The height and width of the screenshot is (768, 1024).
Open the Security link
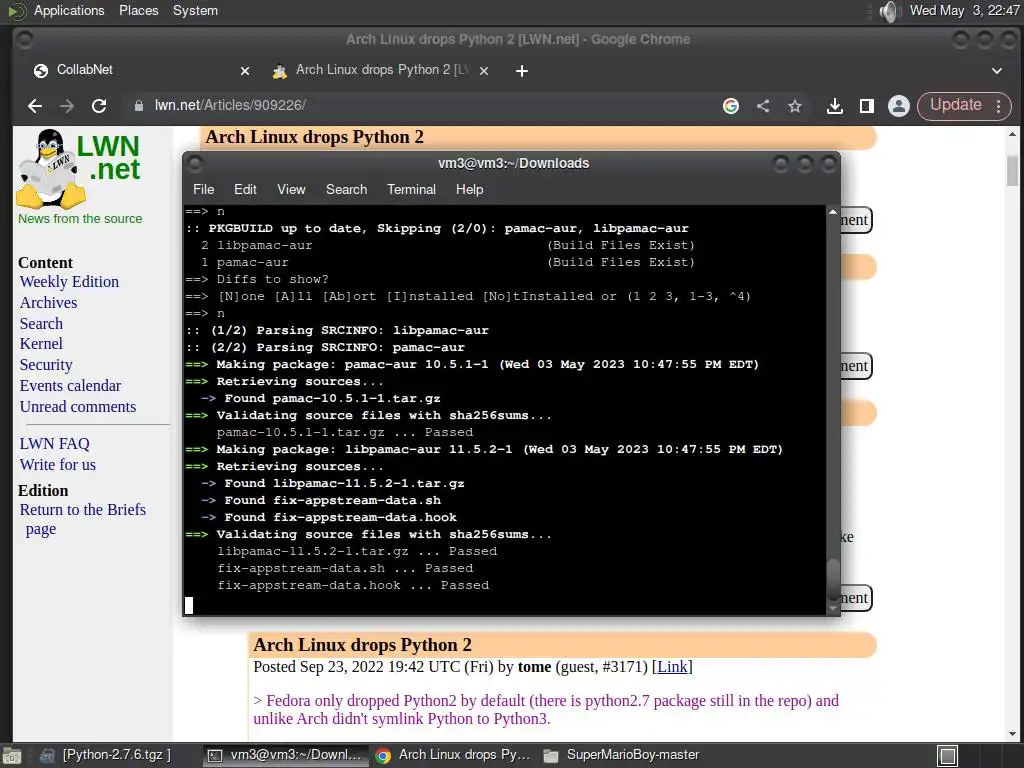[x=46, y=364]
